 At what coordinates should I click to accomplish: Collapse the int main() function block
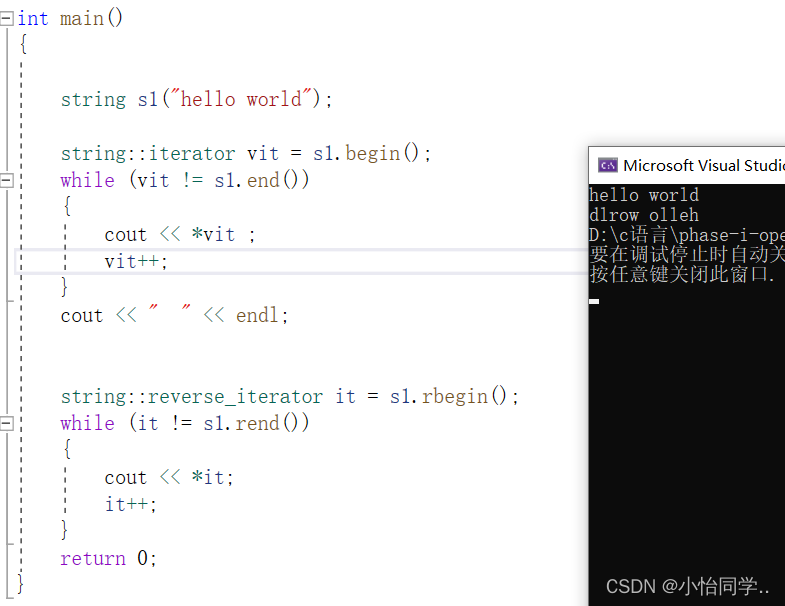point(7,19)
